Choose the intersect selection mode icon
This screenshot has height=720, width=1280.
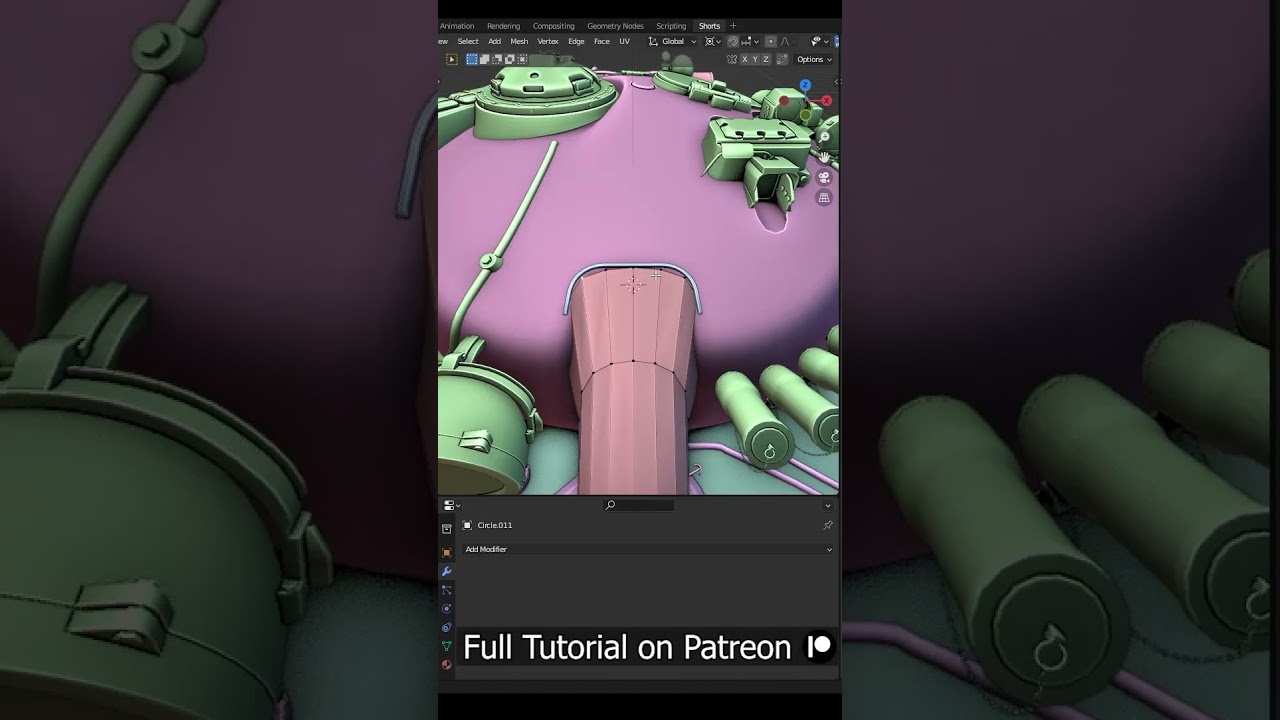[x=521, y=59]
